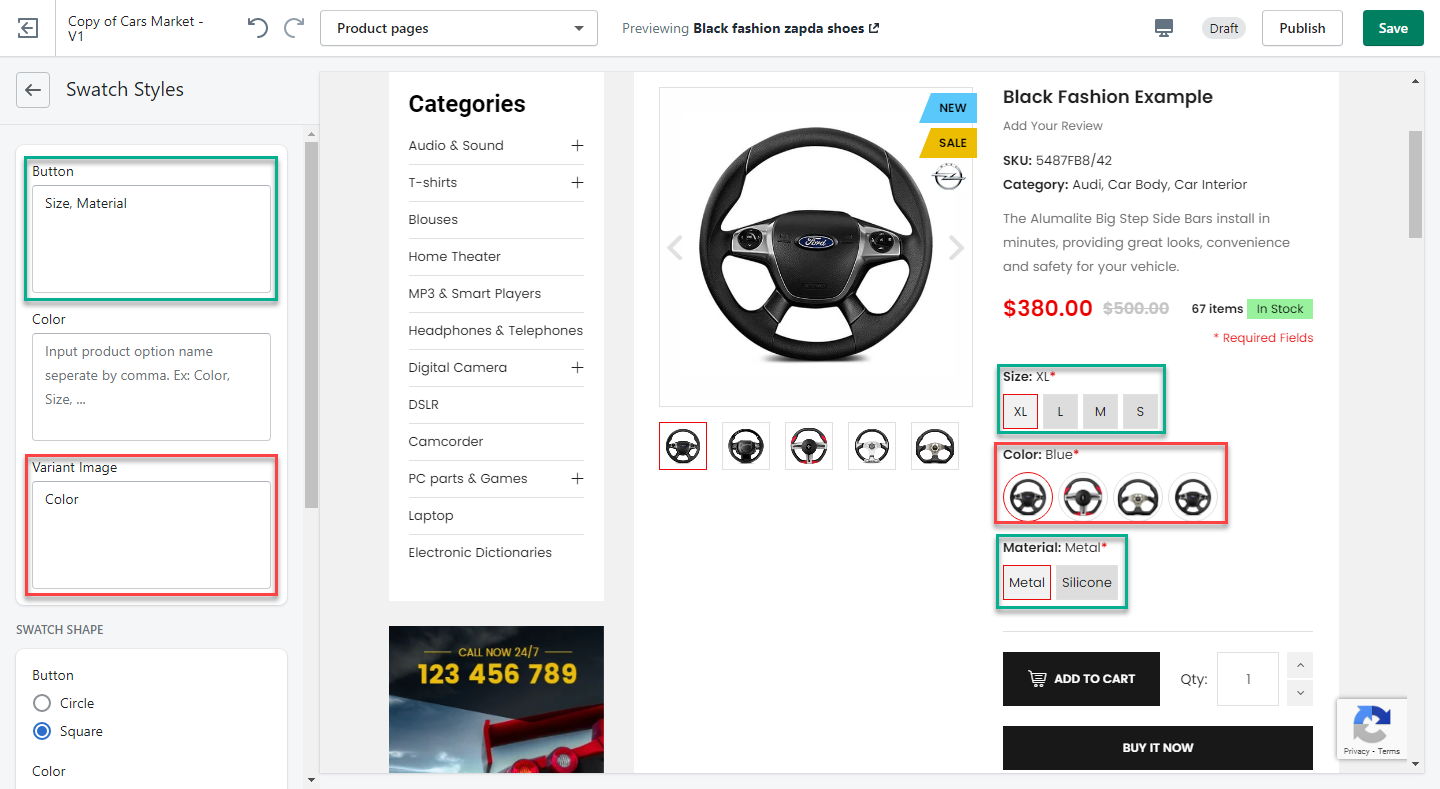This screenshot has height=789, width=1440.
Task: Click preview pane vertical scrollbar
Action: point(1415,184)
